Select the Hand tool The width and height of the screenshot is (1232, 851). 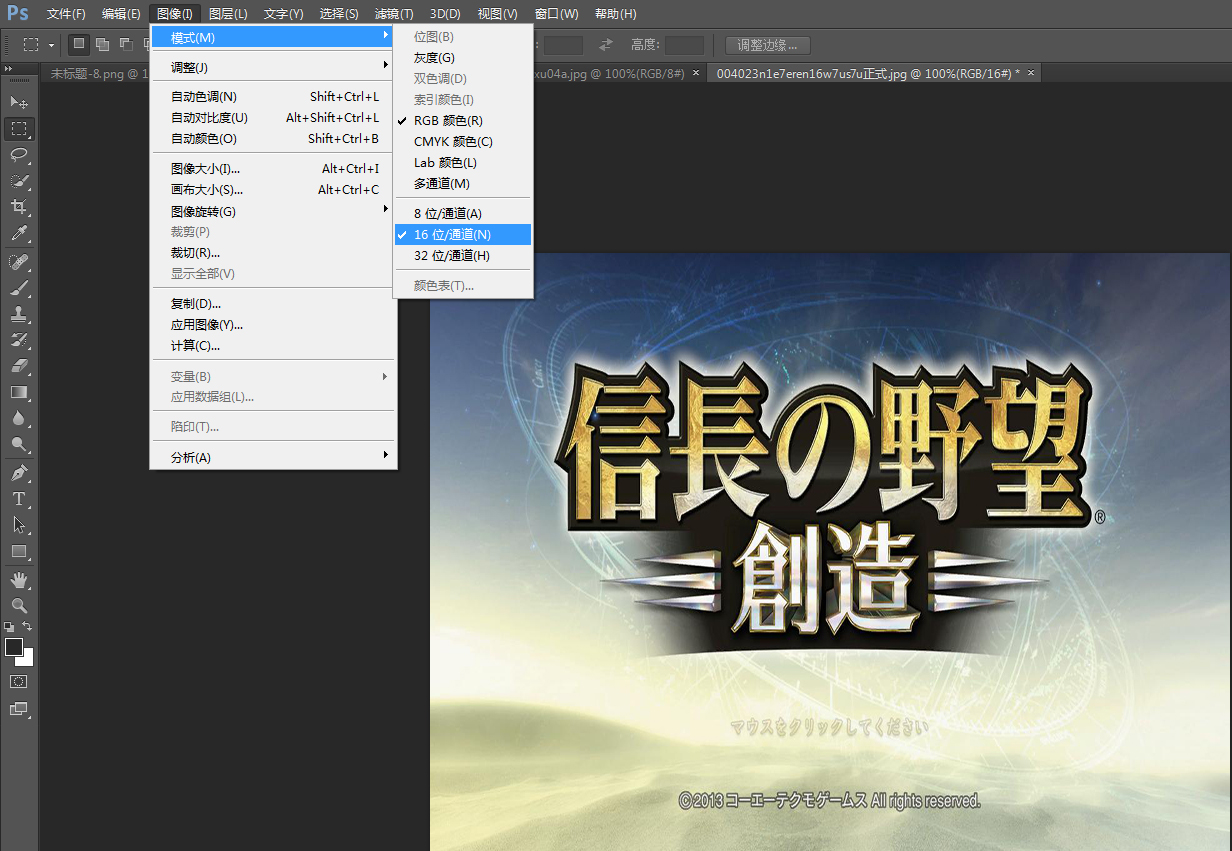point(19,580)
